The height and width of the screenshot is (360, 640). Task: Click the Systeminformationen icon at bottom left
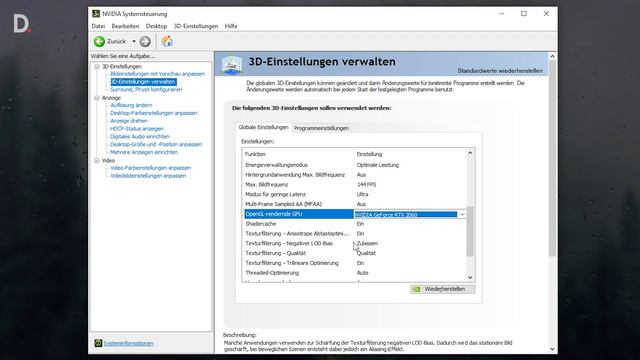(98, 343)
